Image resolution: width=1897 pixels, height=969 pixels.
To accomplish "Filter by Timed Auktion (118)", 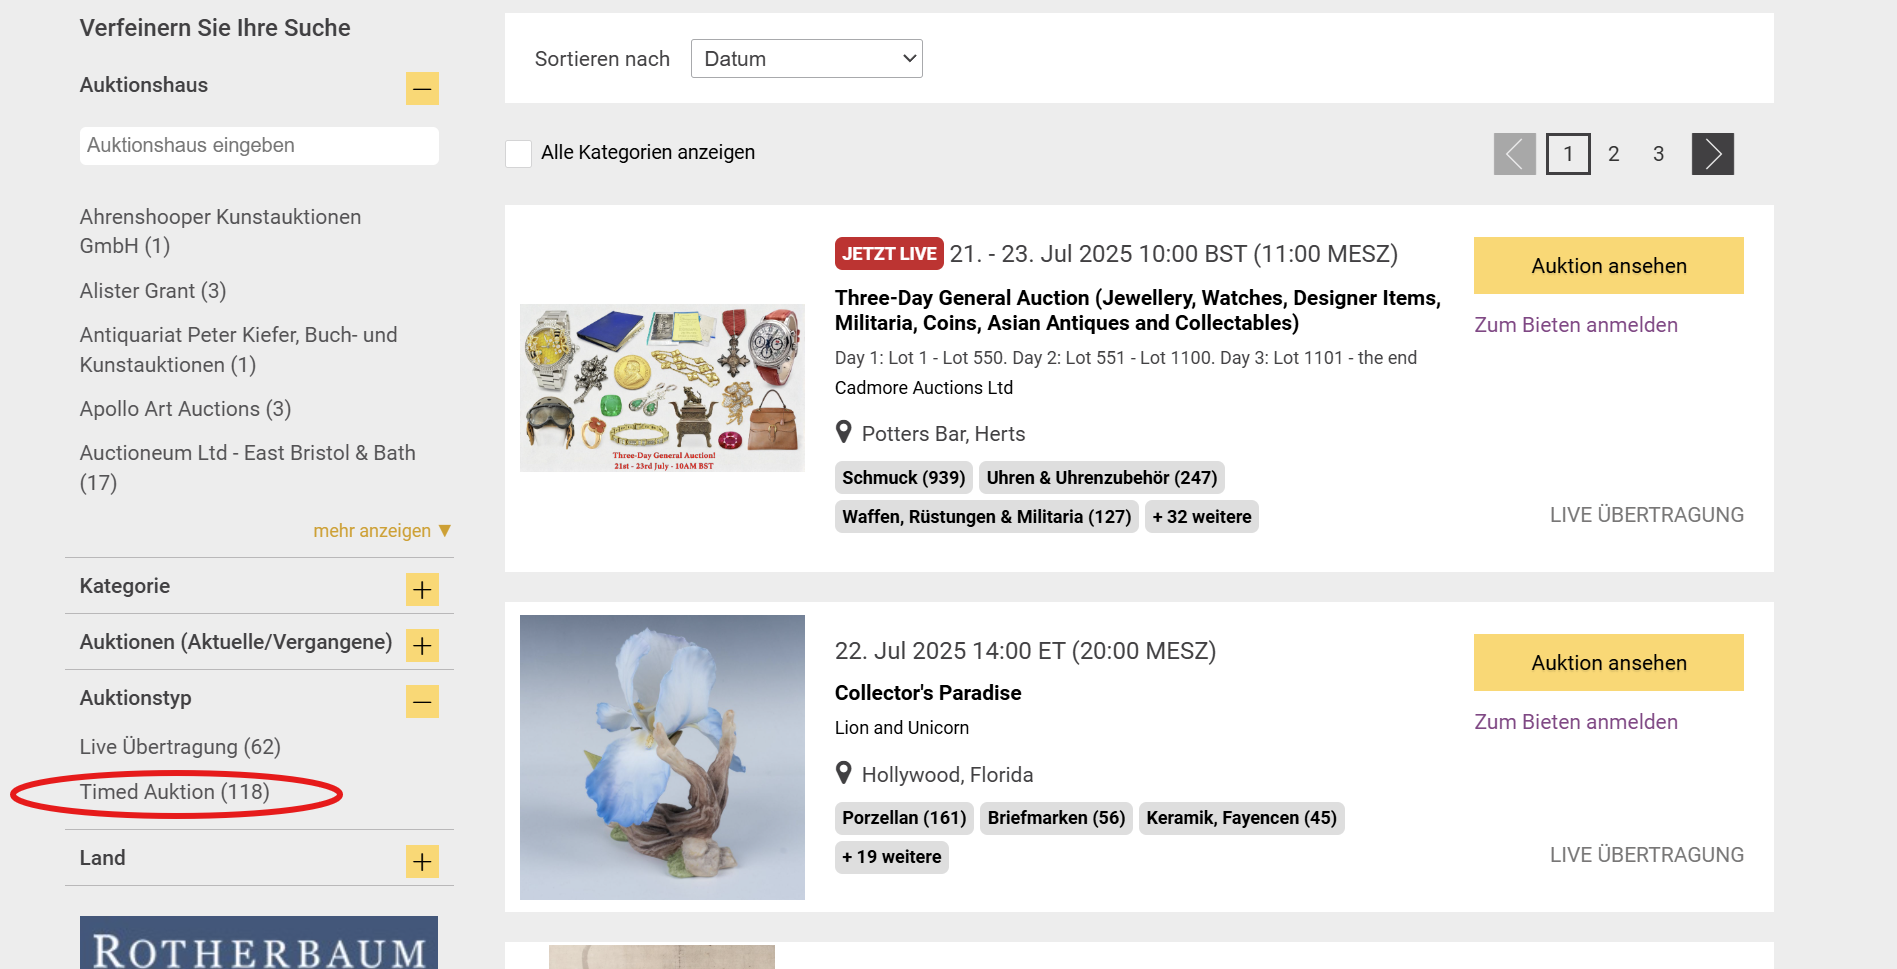I will pos(175,792).
